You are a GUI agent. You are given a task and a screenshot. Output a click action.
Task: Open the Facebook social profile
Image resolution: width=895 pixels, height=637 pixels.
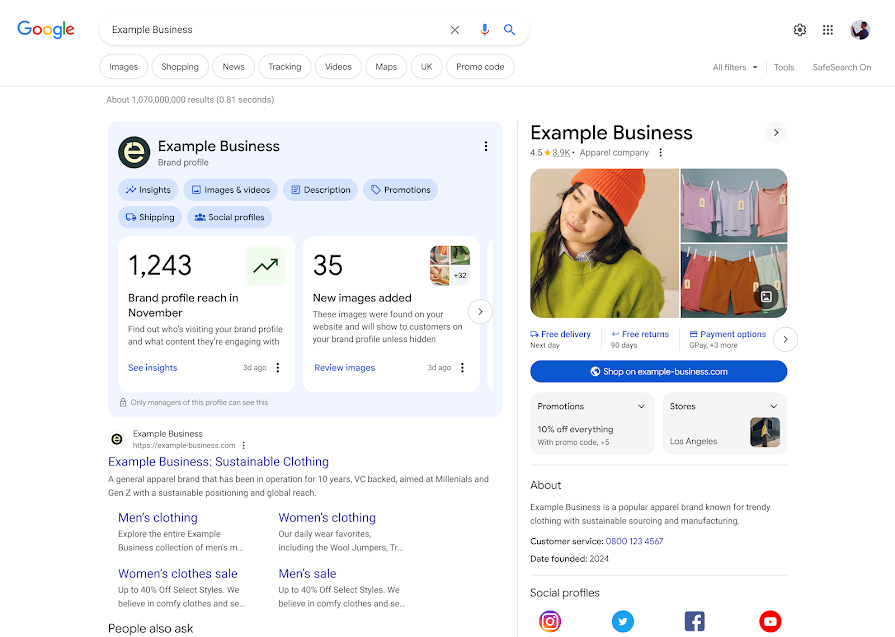point(695,621)
